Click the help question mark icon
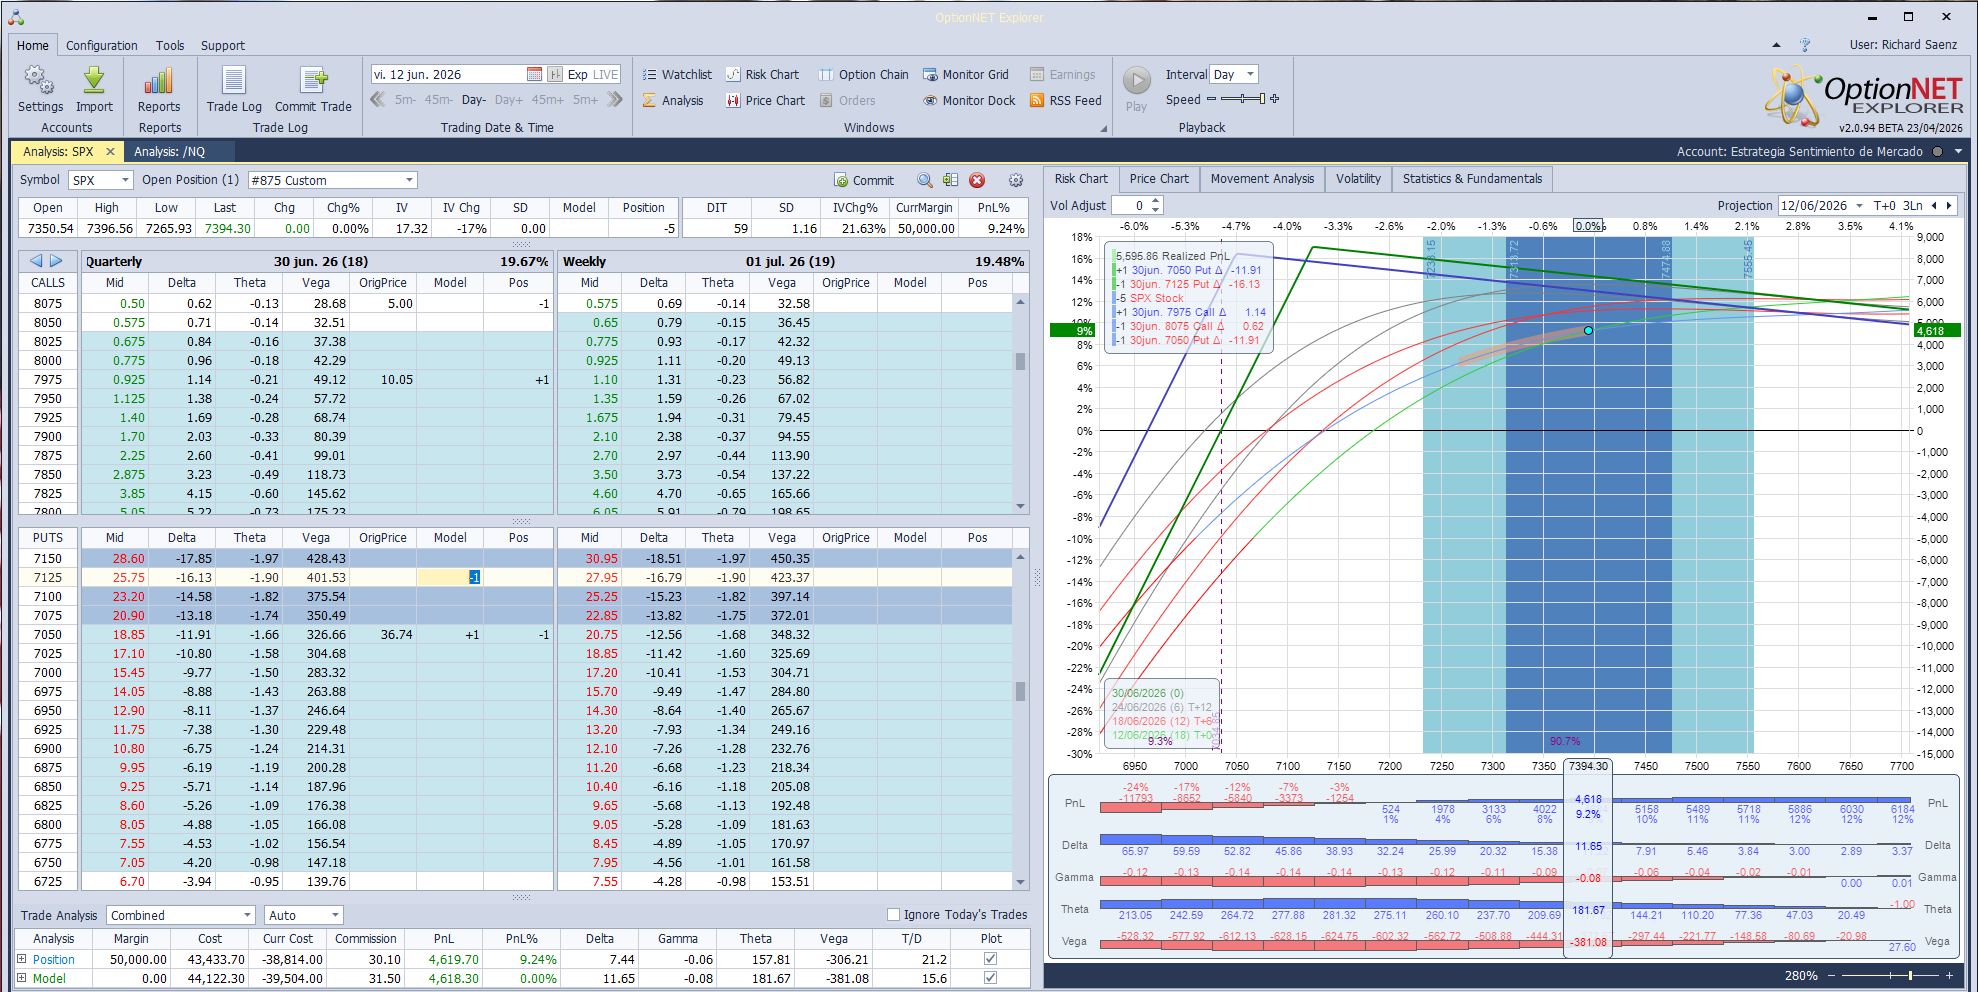 coord(1805,45)
